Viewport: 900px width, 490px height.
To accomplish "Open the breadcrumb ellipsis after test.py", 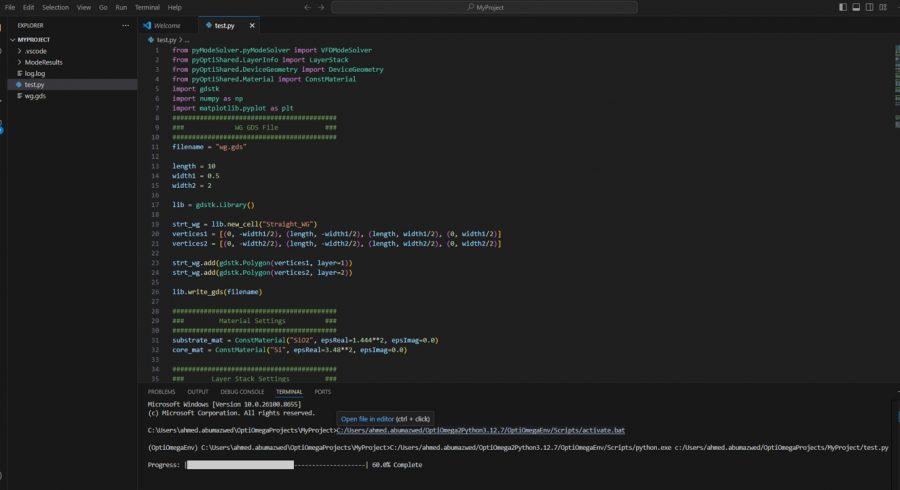I will click(187, 40).
